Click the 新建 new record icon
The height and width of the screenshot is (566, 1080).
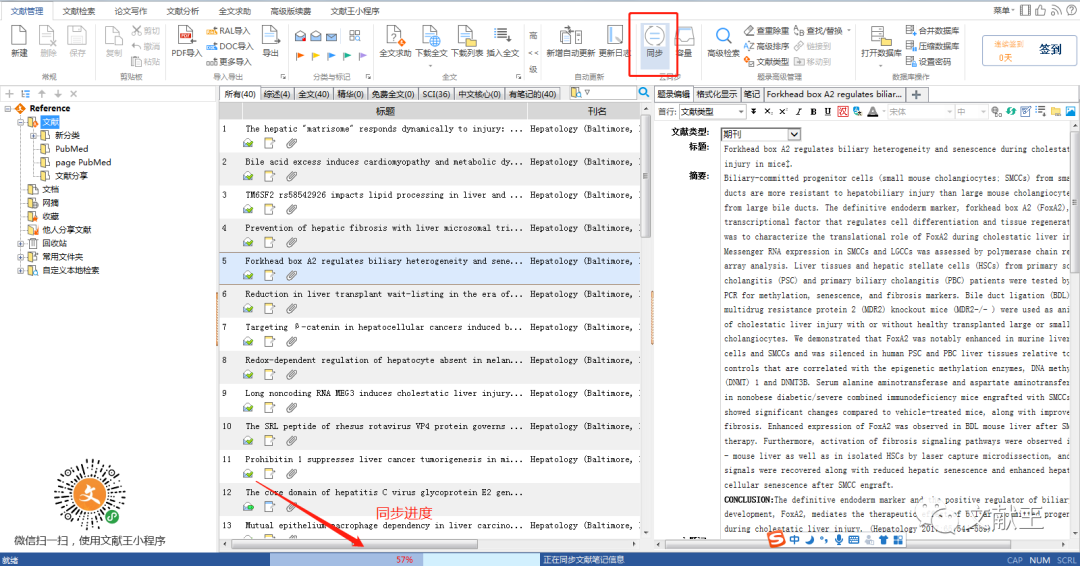pos(19,41)
